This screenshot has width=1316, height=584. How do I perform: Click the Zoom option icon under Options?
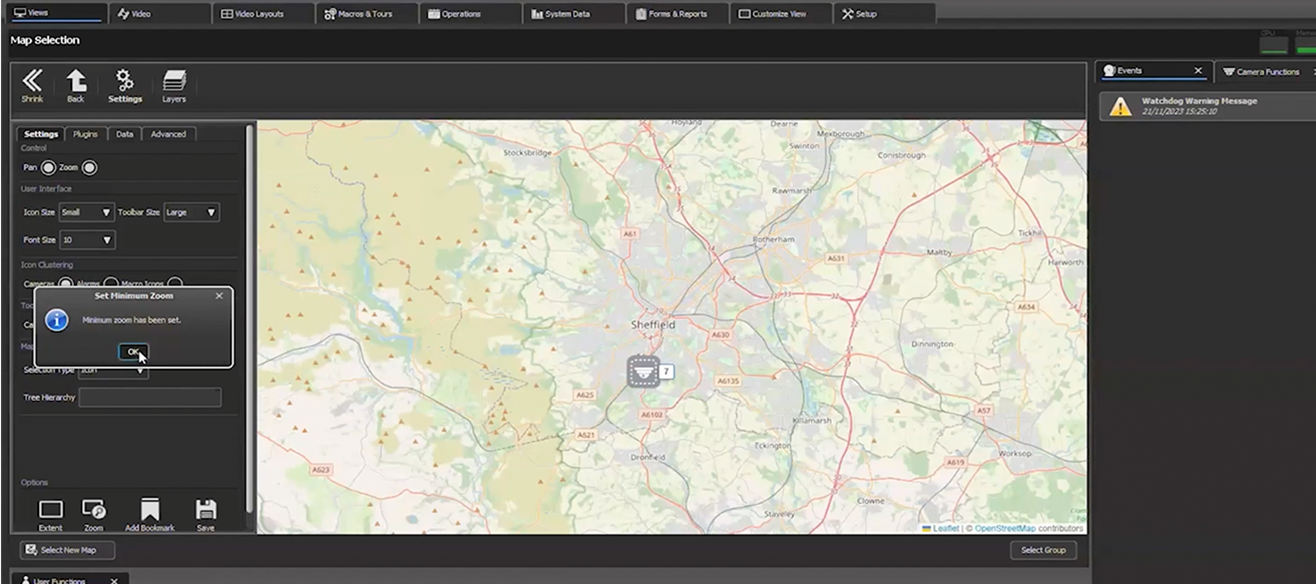pyautogui.click(x=94, y=510)
